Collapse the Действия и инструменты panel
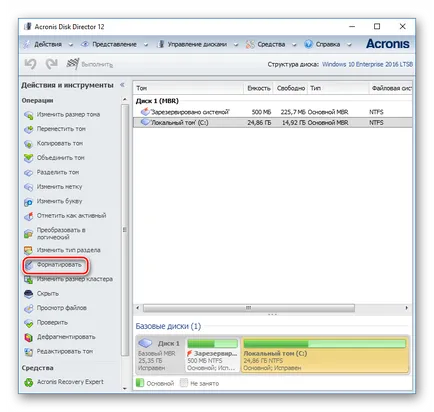This screenshot has height=412, width=434. [122, 85]
